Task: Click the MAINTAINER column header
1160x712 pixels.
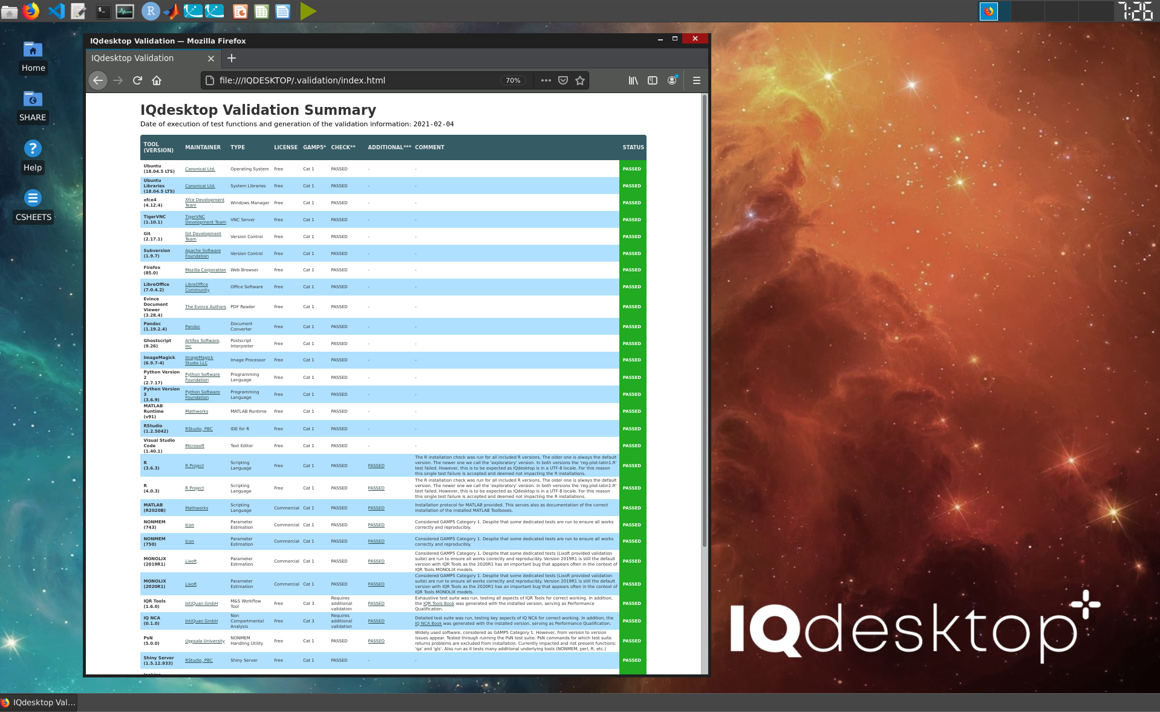Action: click(203, 147)
